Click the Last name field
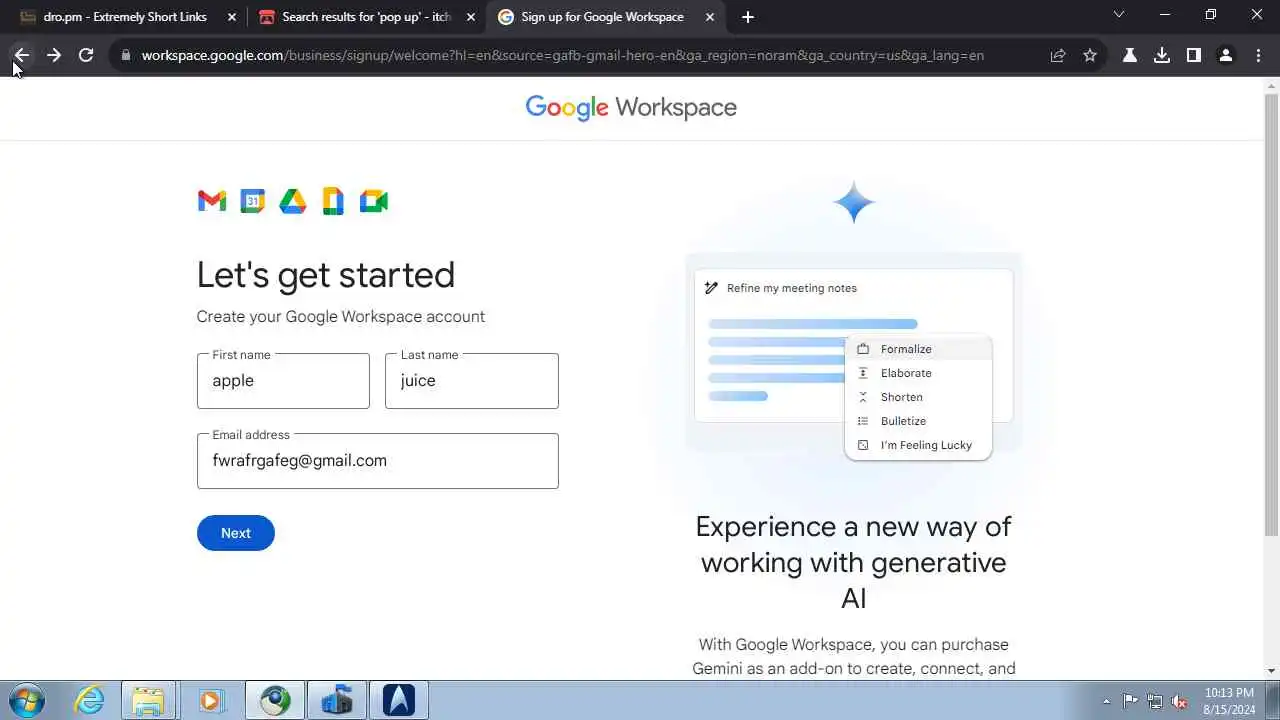Image resolution: width=1280 pixels, height=720 pixels. coord(472,381)
